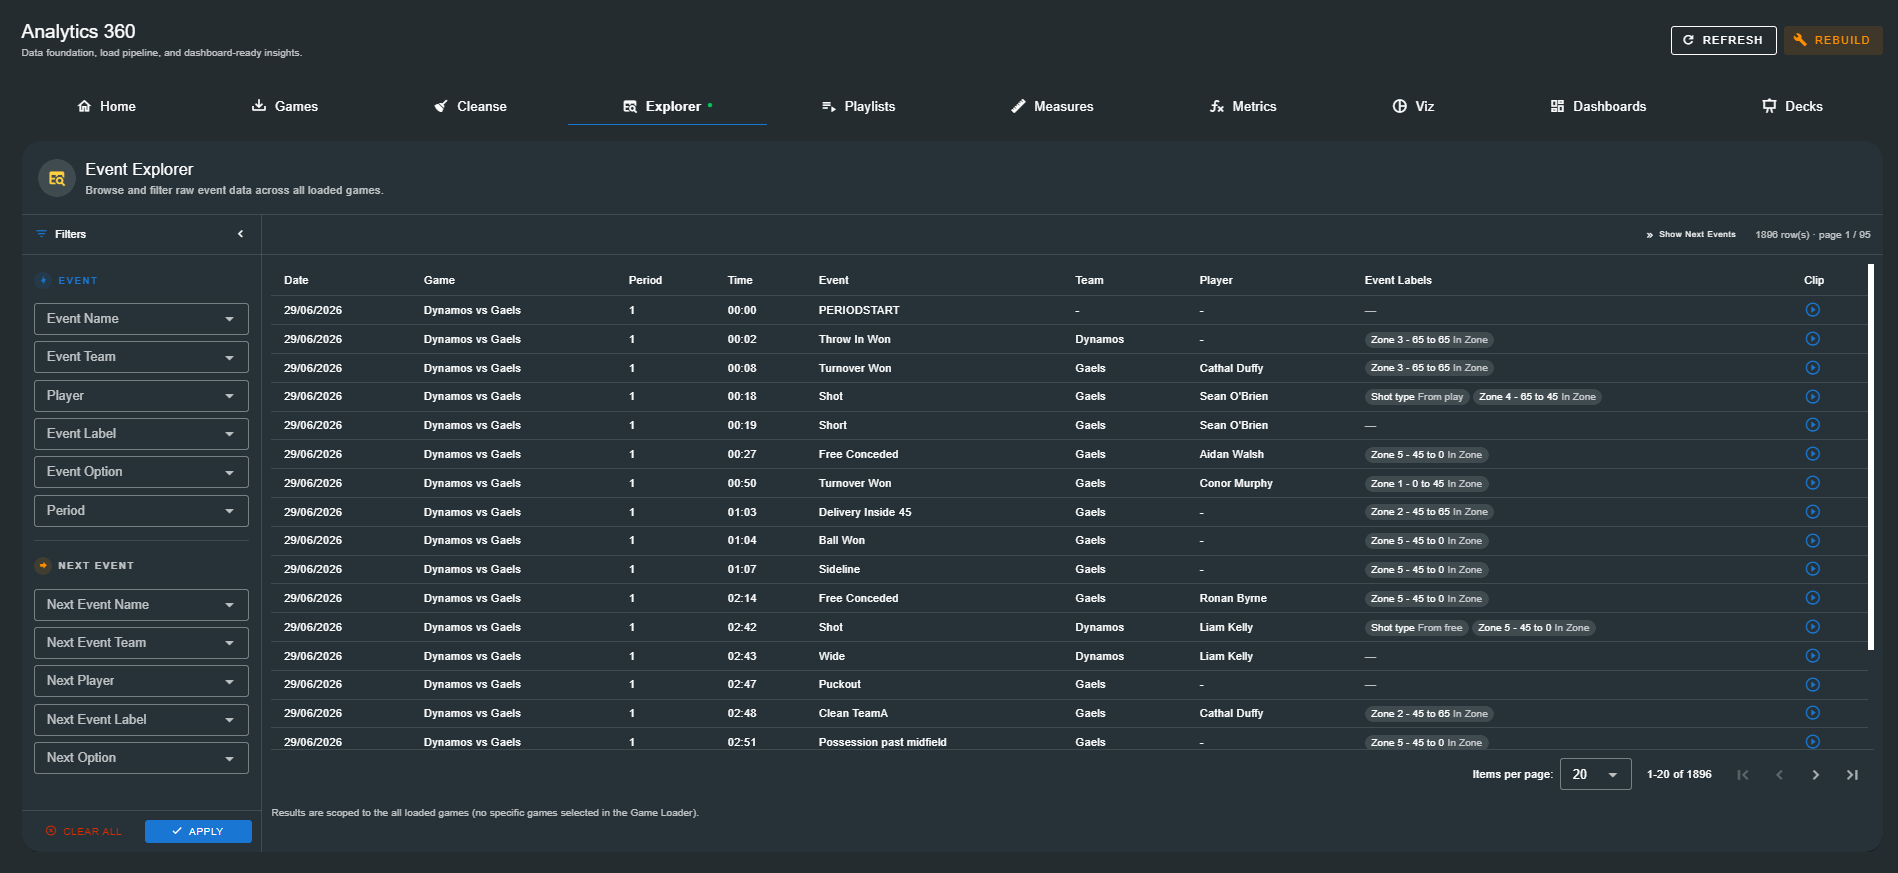This screenshot has height=873, width=1898.
Task: Click player name Ronan Byrne
Action: point(1233,598)
